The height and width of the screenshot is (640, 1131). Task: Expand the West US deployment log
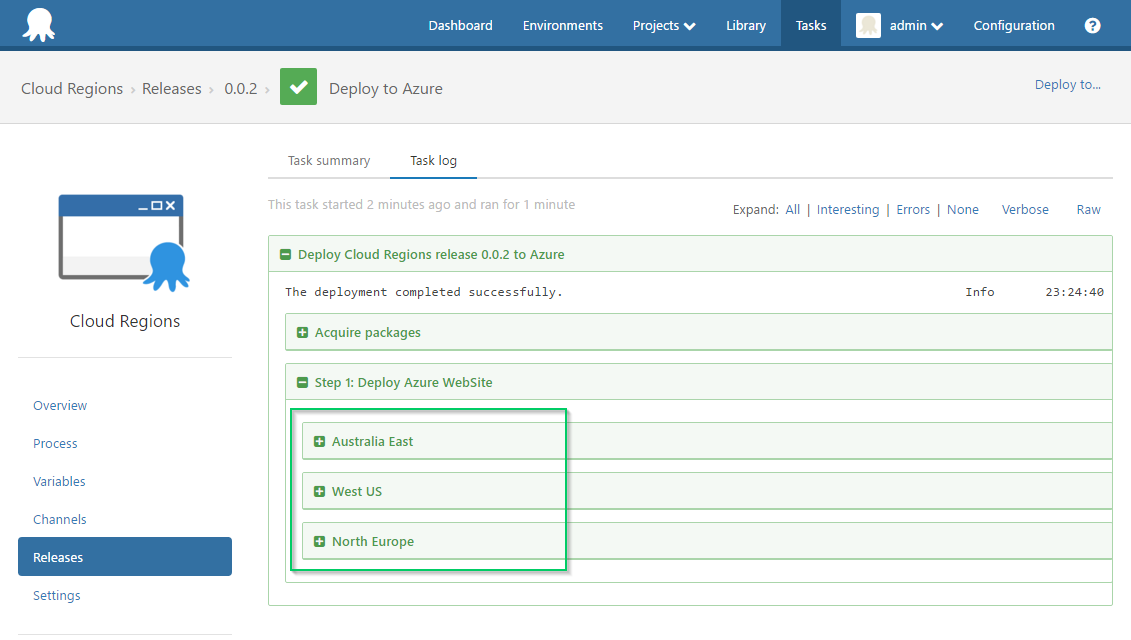pos(318,491)
